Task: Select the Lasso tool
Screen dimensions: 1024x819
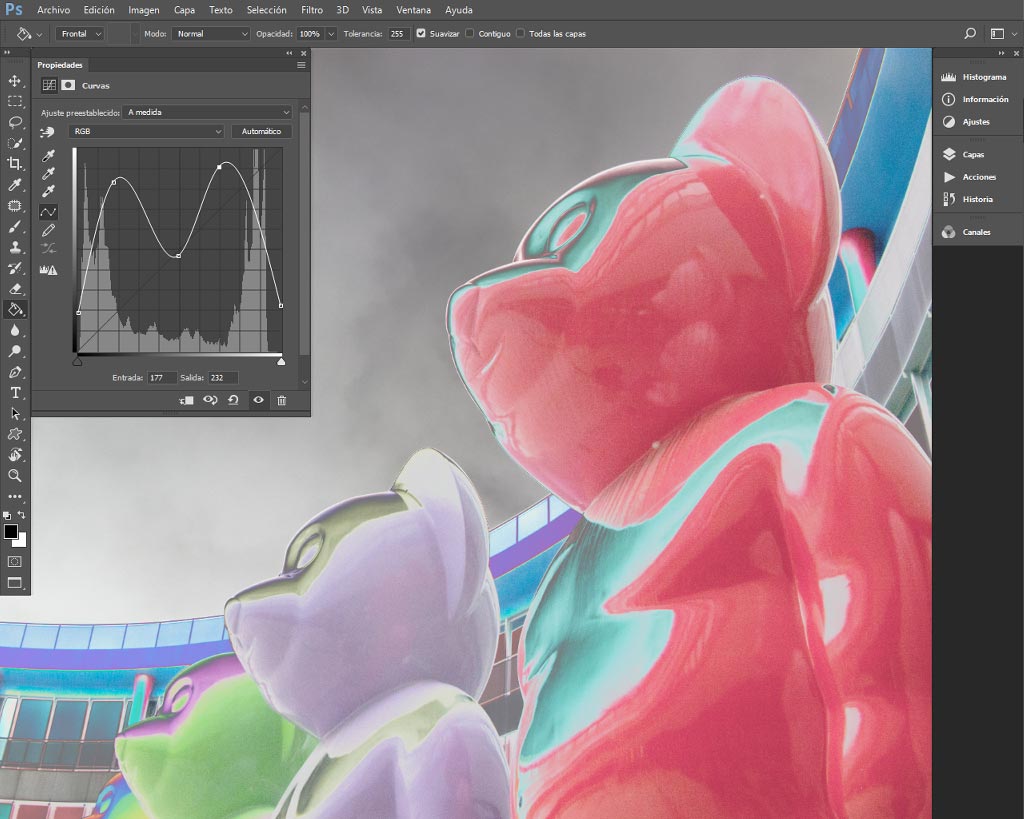Action: (x=14, y=122)
